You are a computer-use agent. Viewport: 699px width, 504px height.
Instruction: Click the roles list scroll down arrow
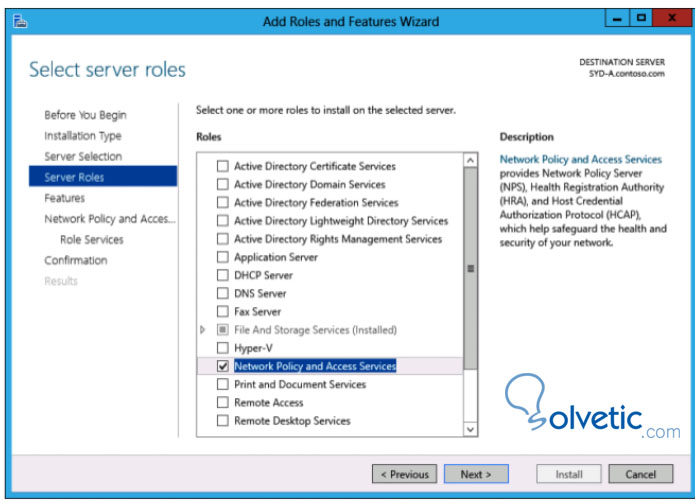tap(470, 429)
